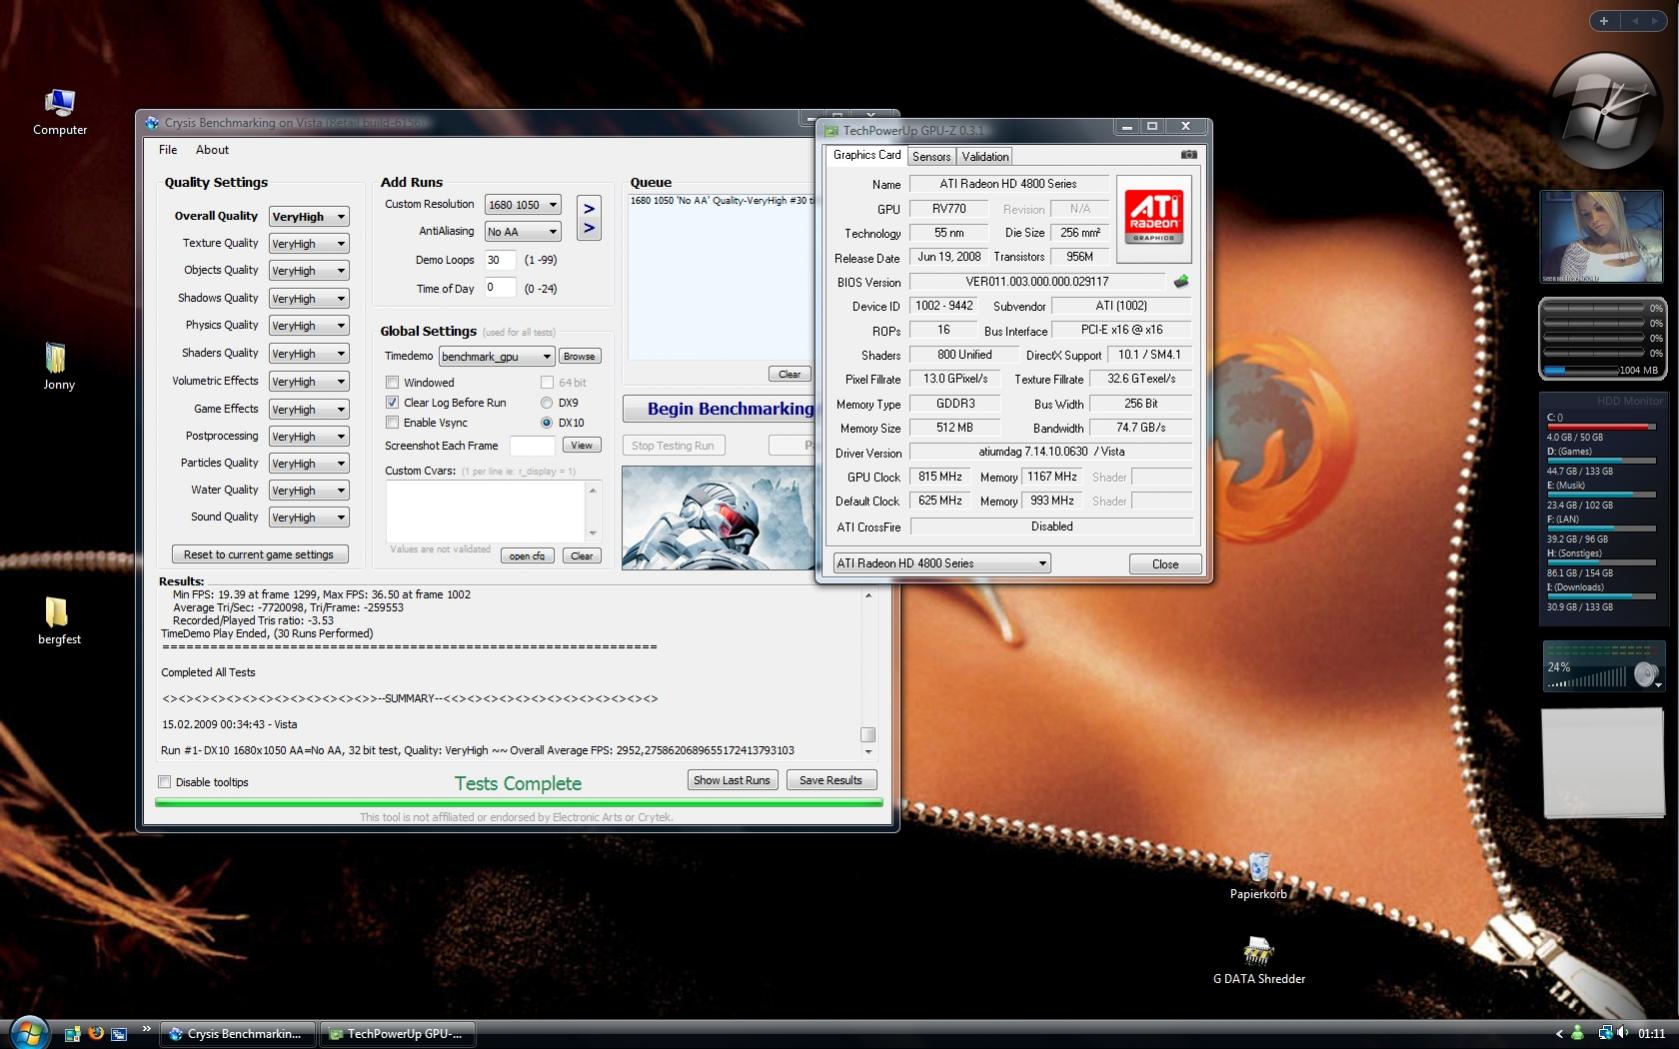
Task: Switch to the Graphics Card tab
Action: click(x=867, y=155)
